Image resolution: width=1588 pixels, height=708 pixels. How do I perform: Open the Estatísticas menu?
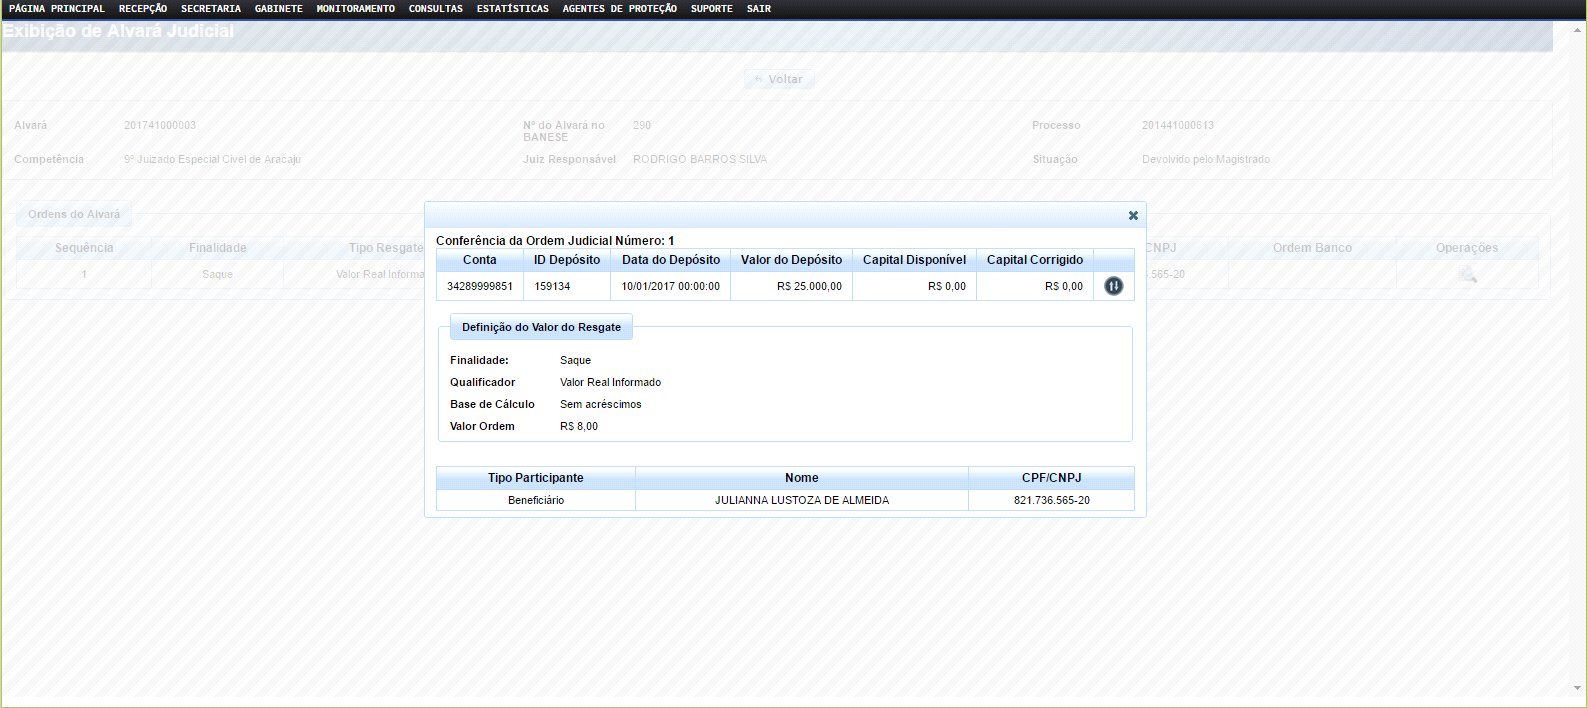pyautogui.click(x=513, y=9)
